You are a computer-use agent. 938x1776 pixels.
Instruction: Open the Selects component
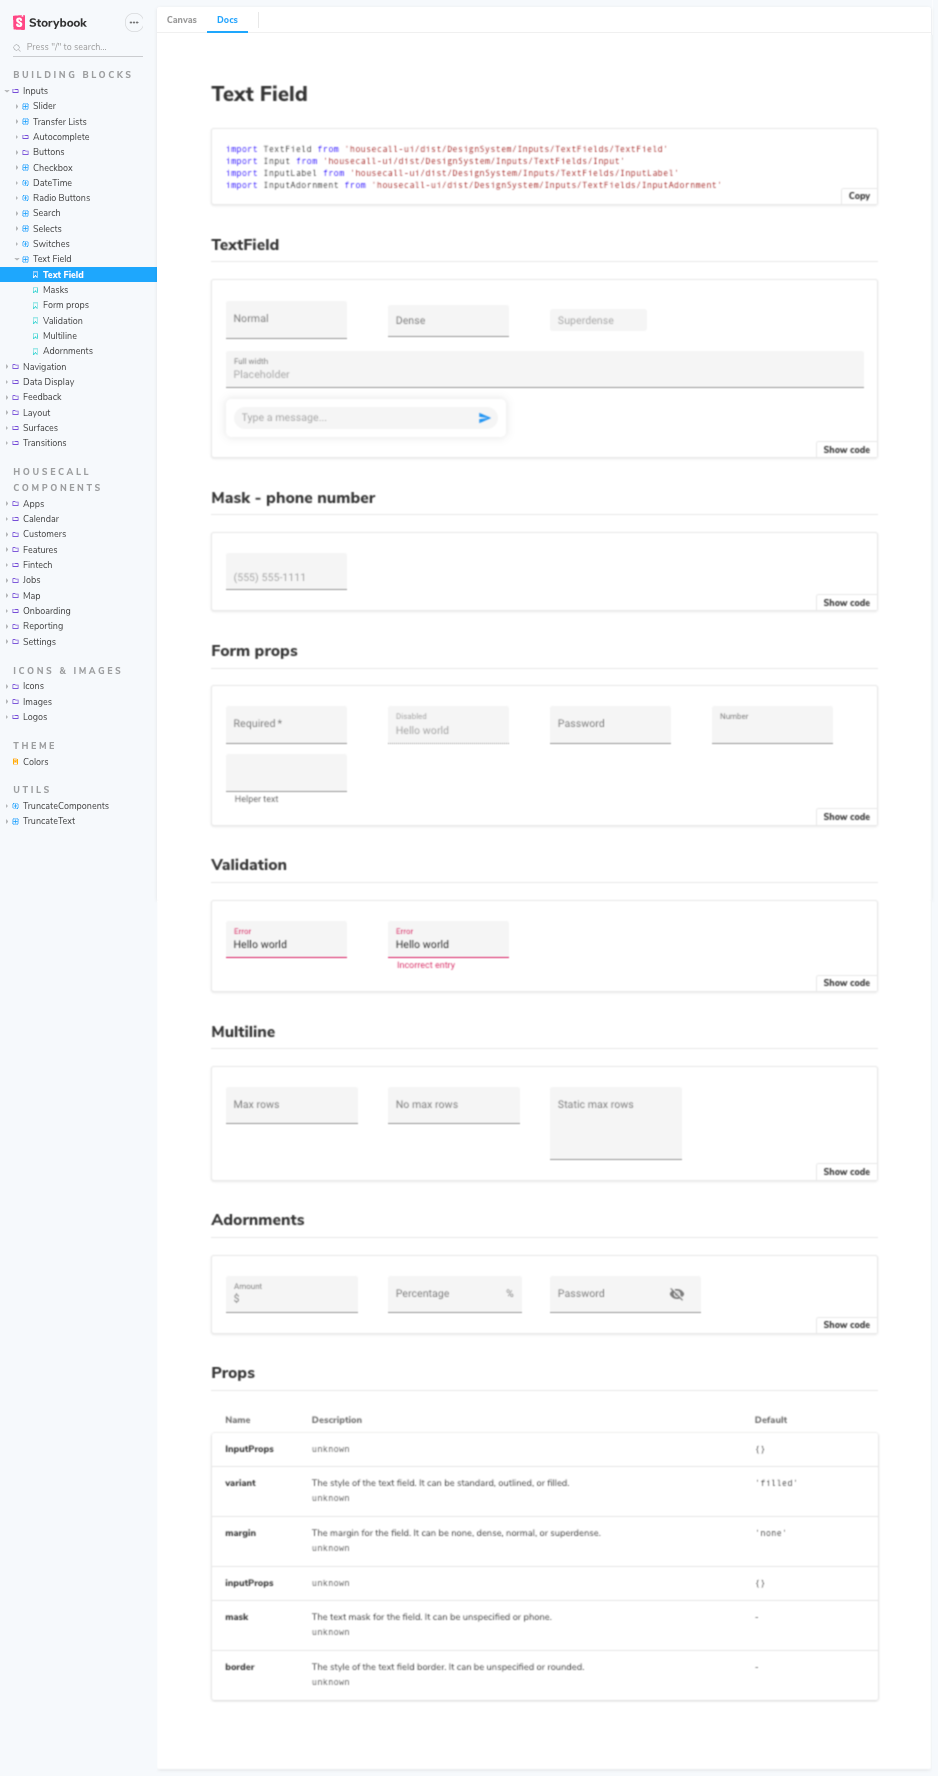coord(47,229)
